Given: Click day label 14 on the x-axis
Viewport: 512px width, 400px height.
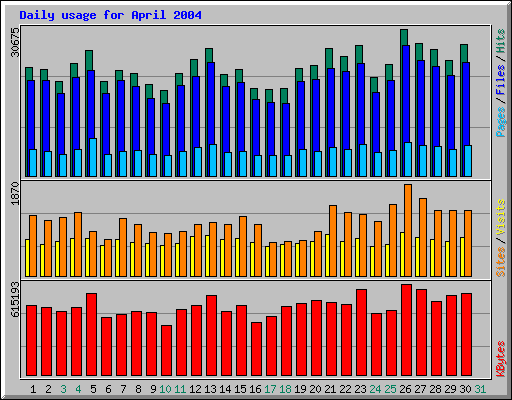Looking at the screenshot, I should [x=225, y=389].
